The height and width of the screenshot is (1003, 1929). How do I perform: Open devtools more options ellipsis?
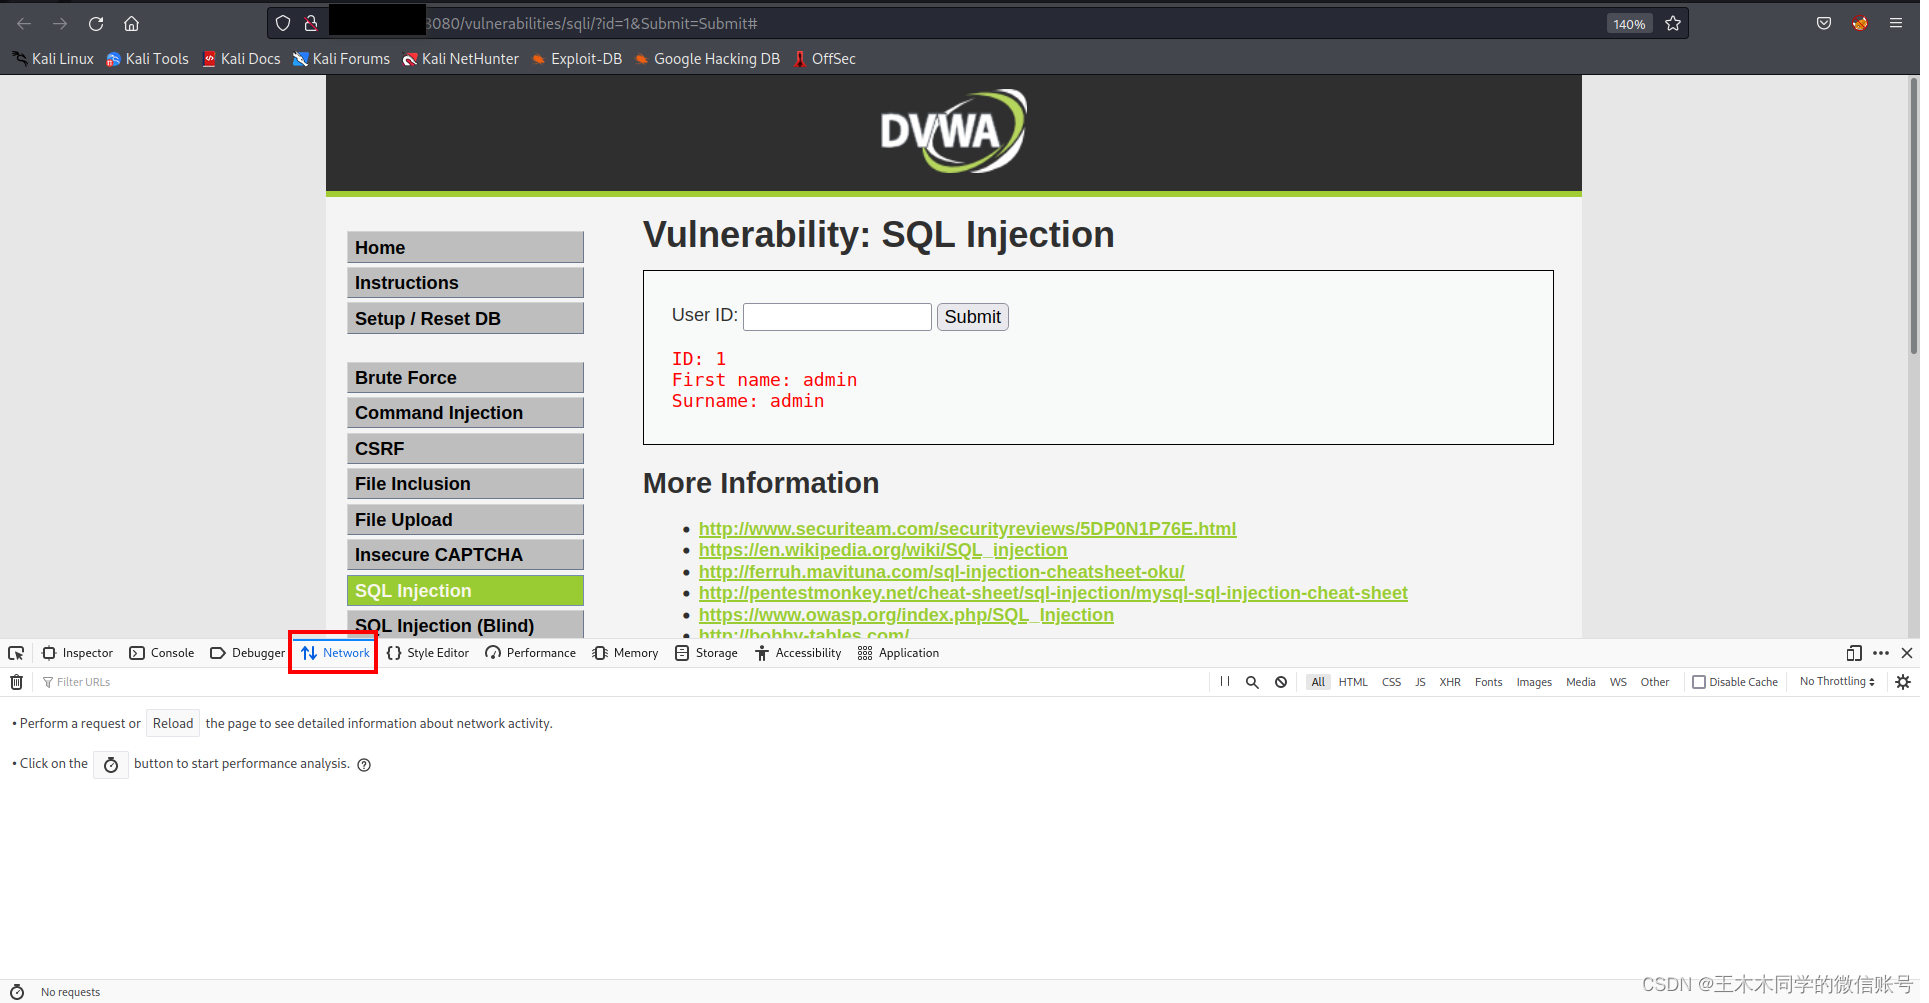pos(1881,653)
